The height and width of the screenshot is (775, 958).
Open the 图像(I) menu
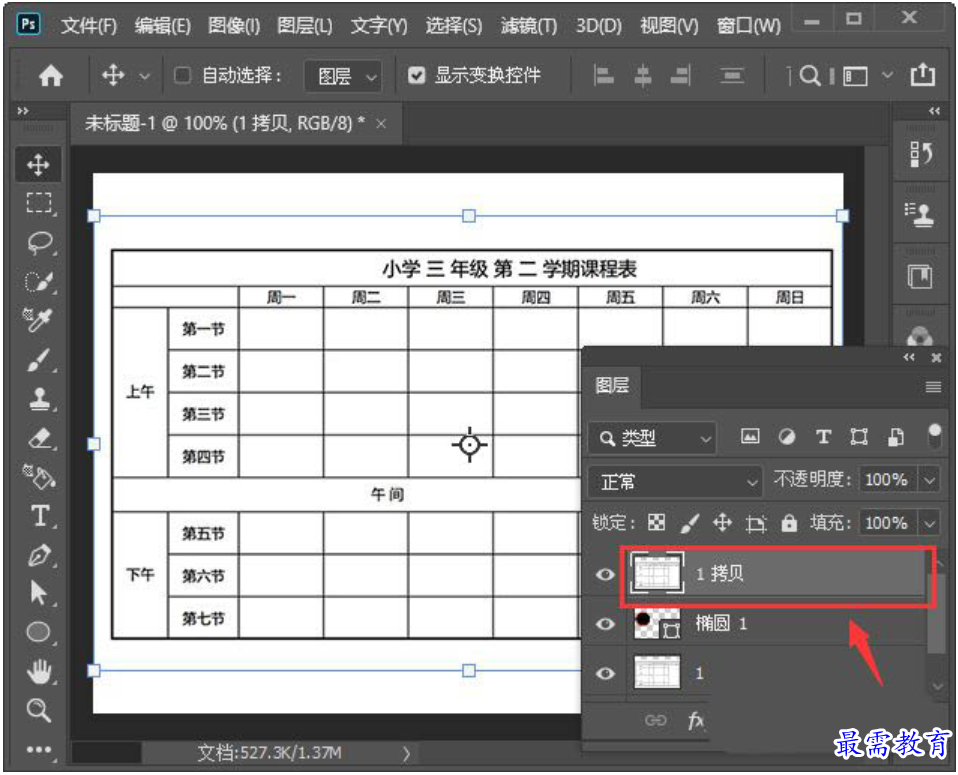tap(233, 26)
